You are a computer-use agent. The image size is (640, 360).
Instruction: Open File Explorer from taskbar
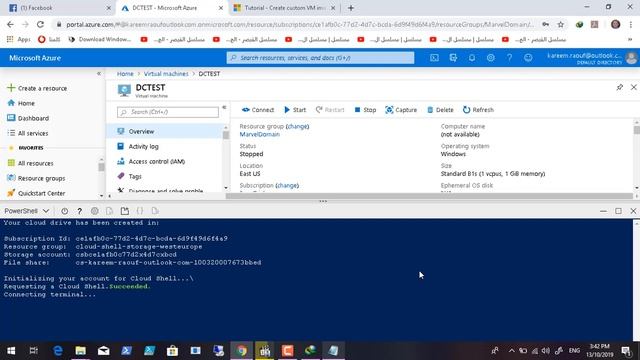(80, 351)
